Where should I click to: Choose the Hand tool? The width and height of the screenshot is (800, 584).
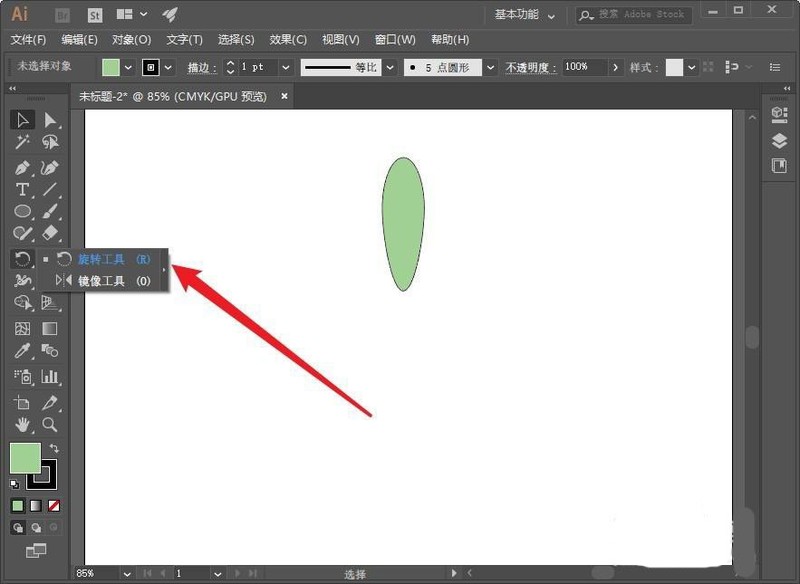coord(22,425)
